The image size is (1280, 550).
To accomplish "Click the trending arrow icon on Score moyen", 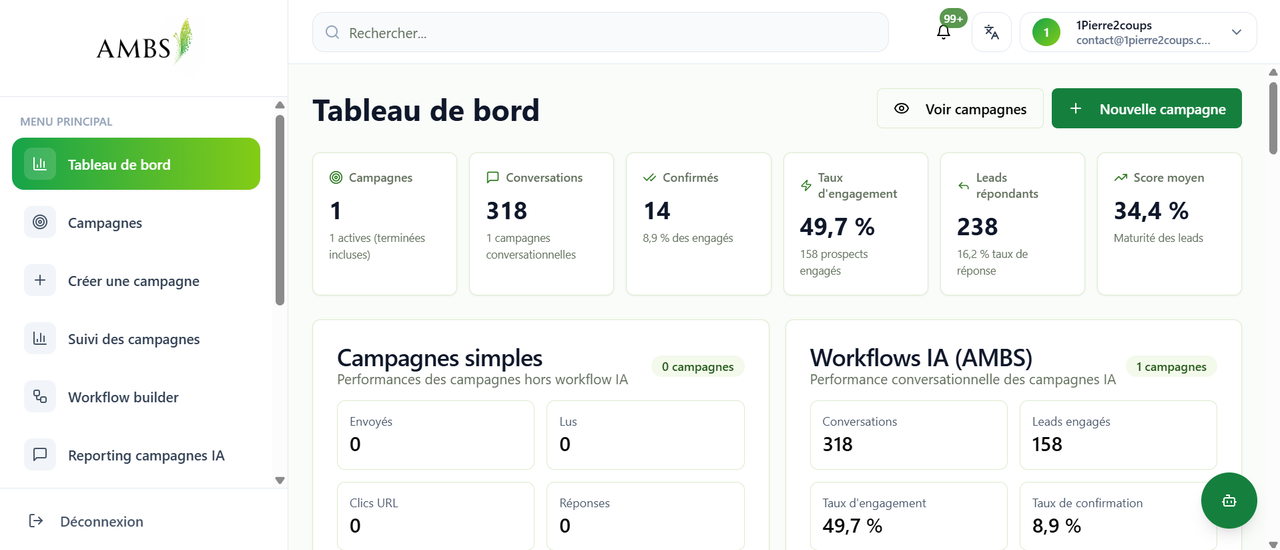I will pyautogui.click(x=1120, y=177).
